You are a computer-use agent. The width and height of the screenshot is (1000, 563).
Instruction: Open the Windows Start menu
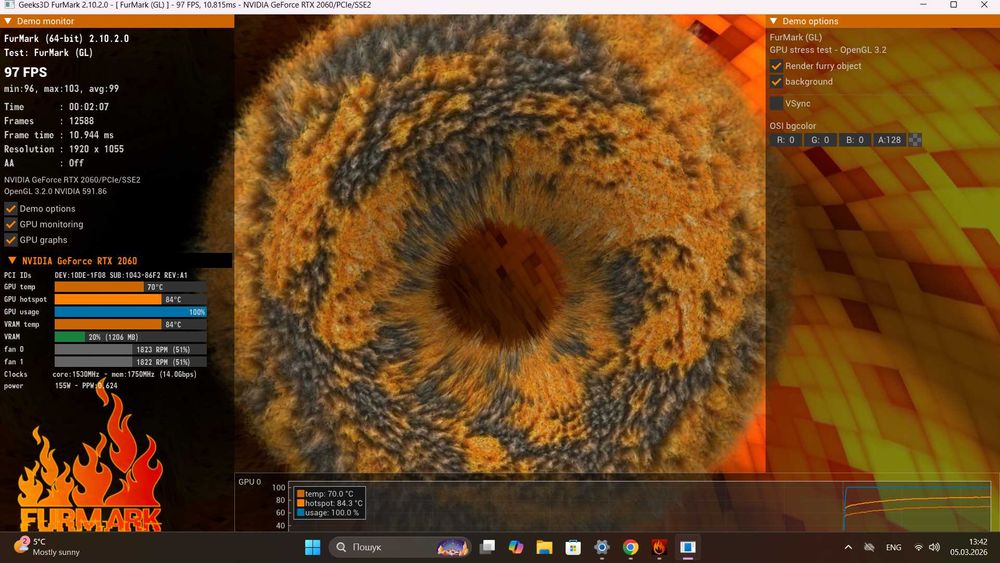tap(312, 547)
